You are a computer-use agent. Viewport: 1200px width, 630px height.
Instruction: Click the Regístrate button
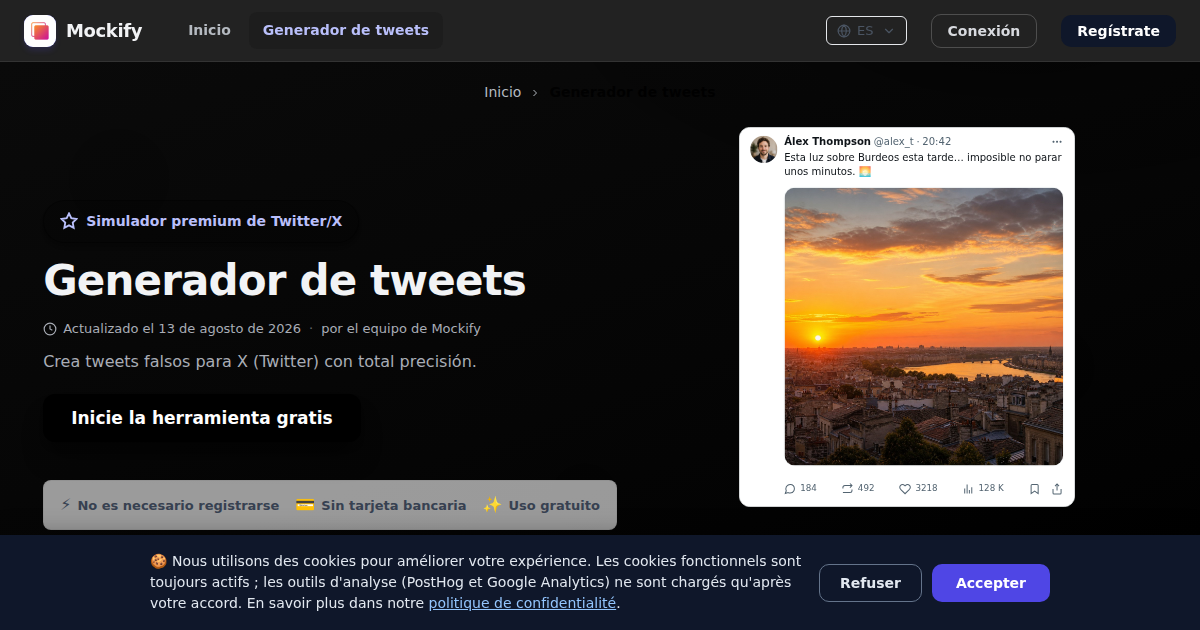pyautogui.click(x=1118, y=31)
